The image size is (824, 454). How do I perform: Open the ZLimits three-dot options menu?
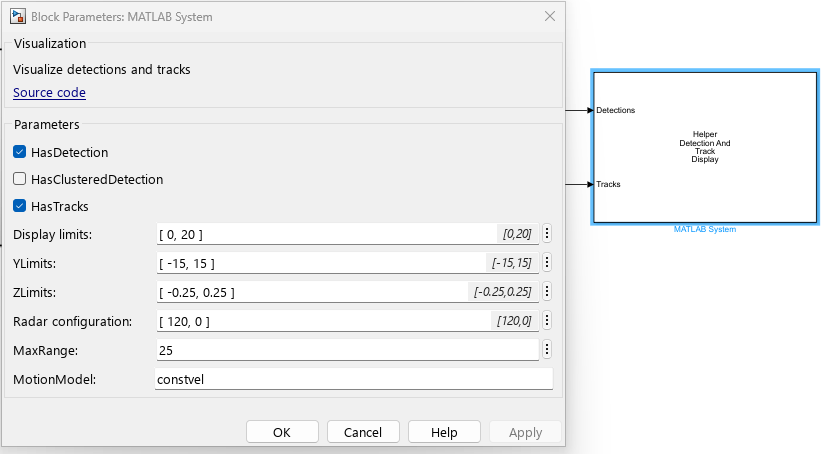click(547, 292)
